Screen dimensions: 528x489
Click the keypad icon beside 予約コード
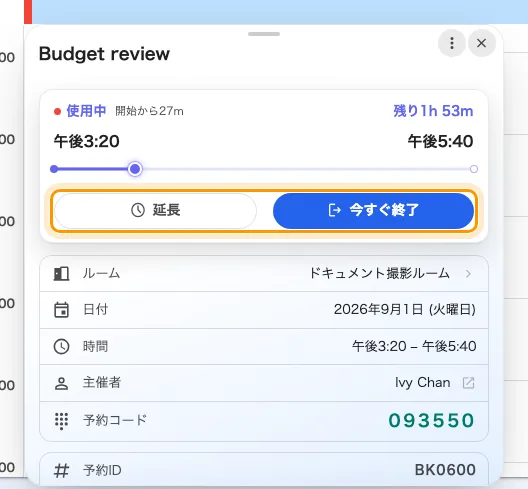61,421
